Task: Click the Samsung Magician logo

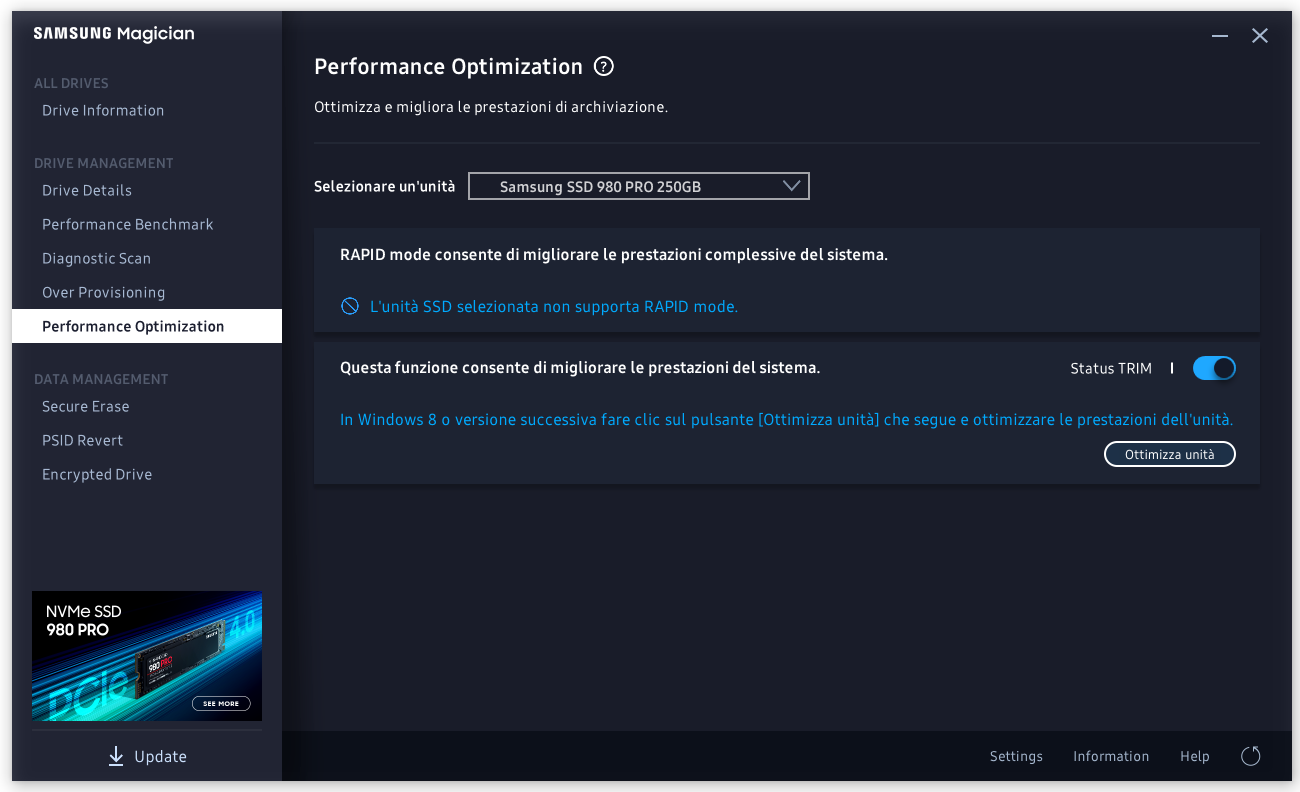Action: click(114, 34)
